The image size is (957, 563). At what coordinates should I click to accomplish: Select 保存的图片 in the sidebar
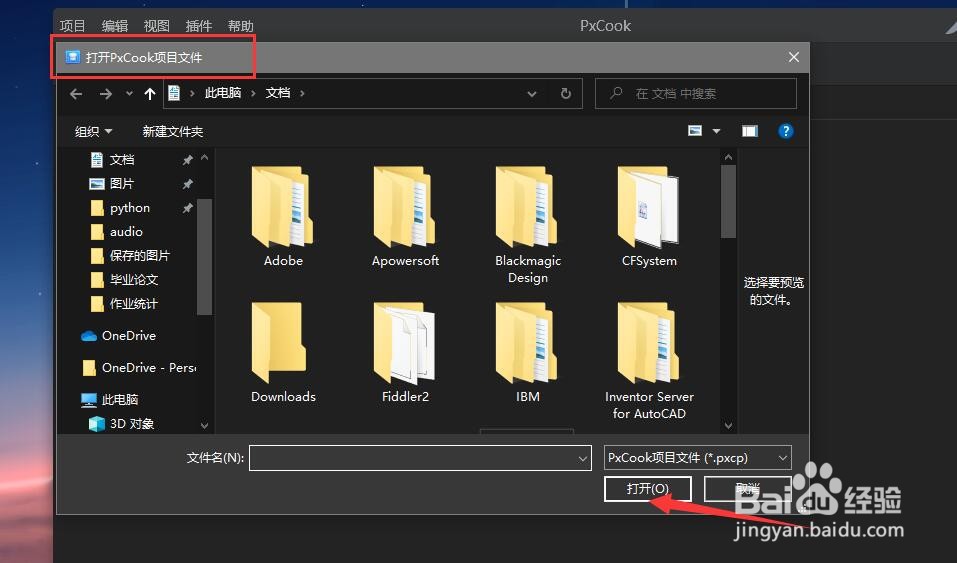click(140, 256)
